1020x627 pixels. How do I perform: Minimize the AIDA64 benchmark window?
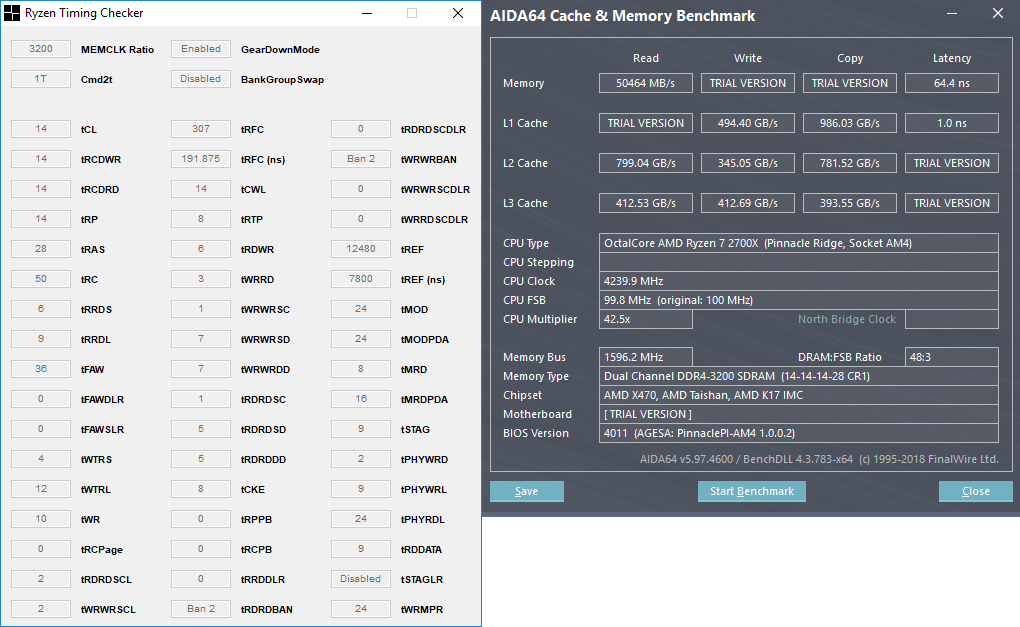(952, 14)
